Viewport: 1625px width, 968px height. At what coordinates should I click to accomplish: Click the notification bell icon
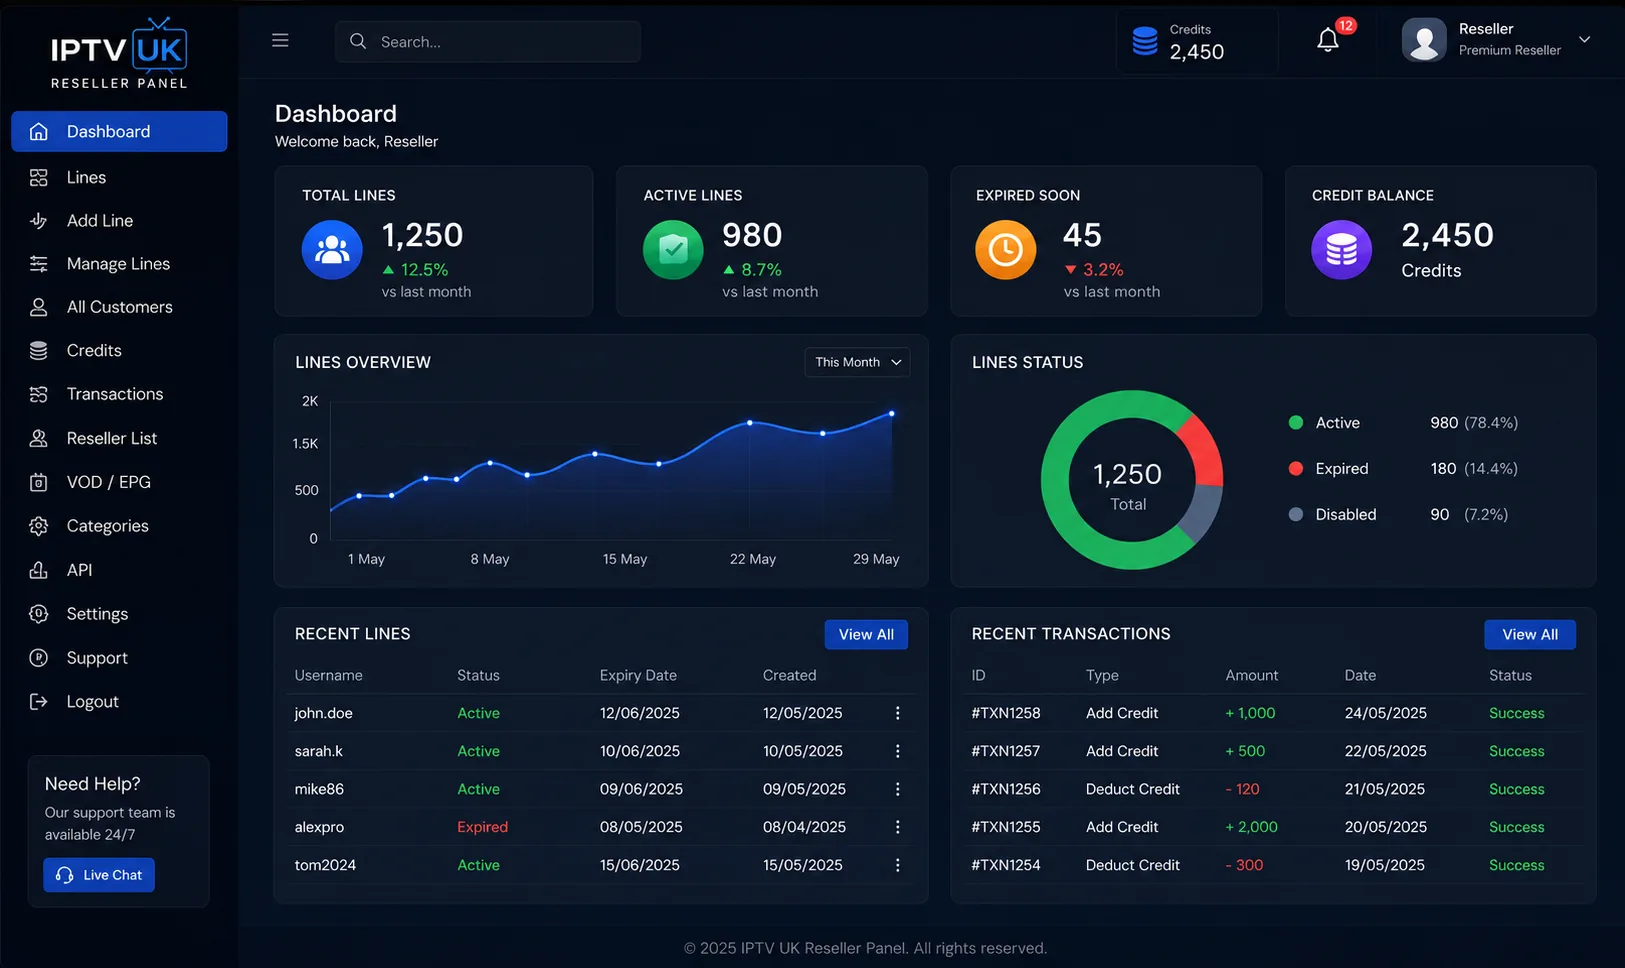click(x=1327, y=40)
